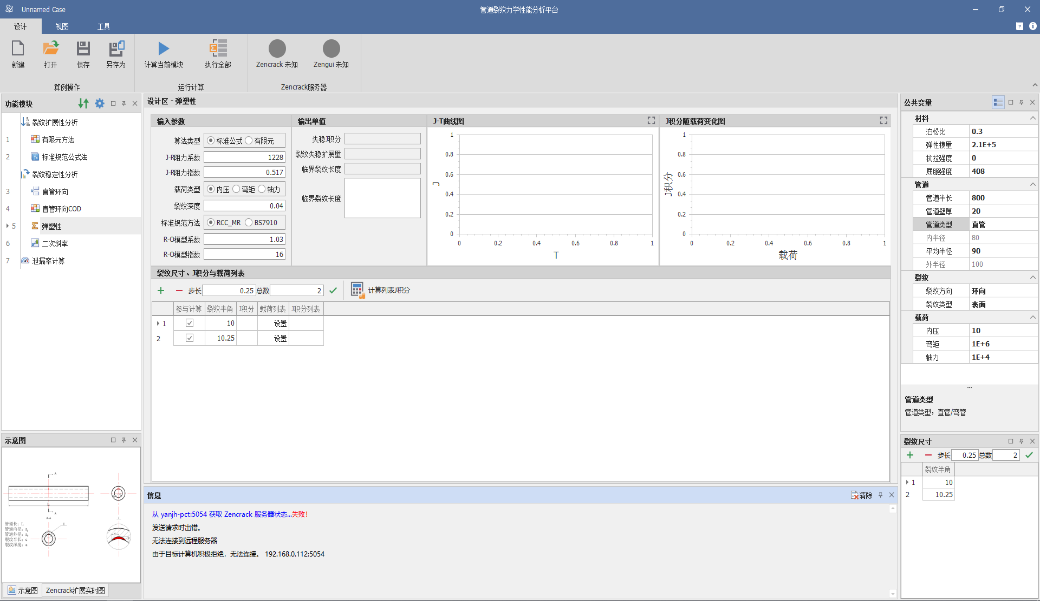Viewport: 1040px width, 601px height.
Task: Click the save (保存) disk icon
Action: tap(83, 48)
